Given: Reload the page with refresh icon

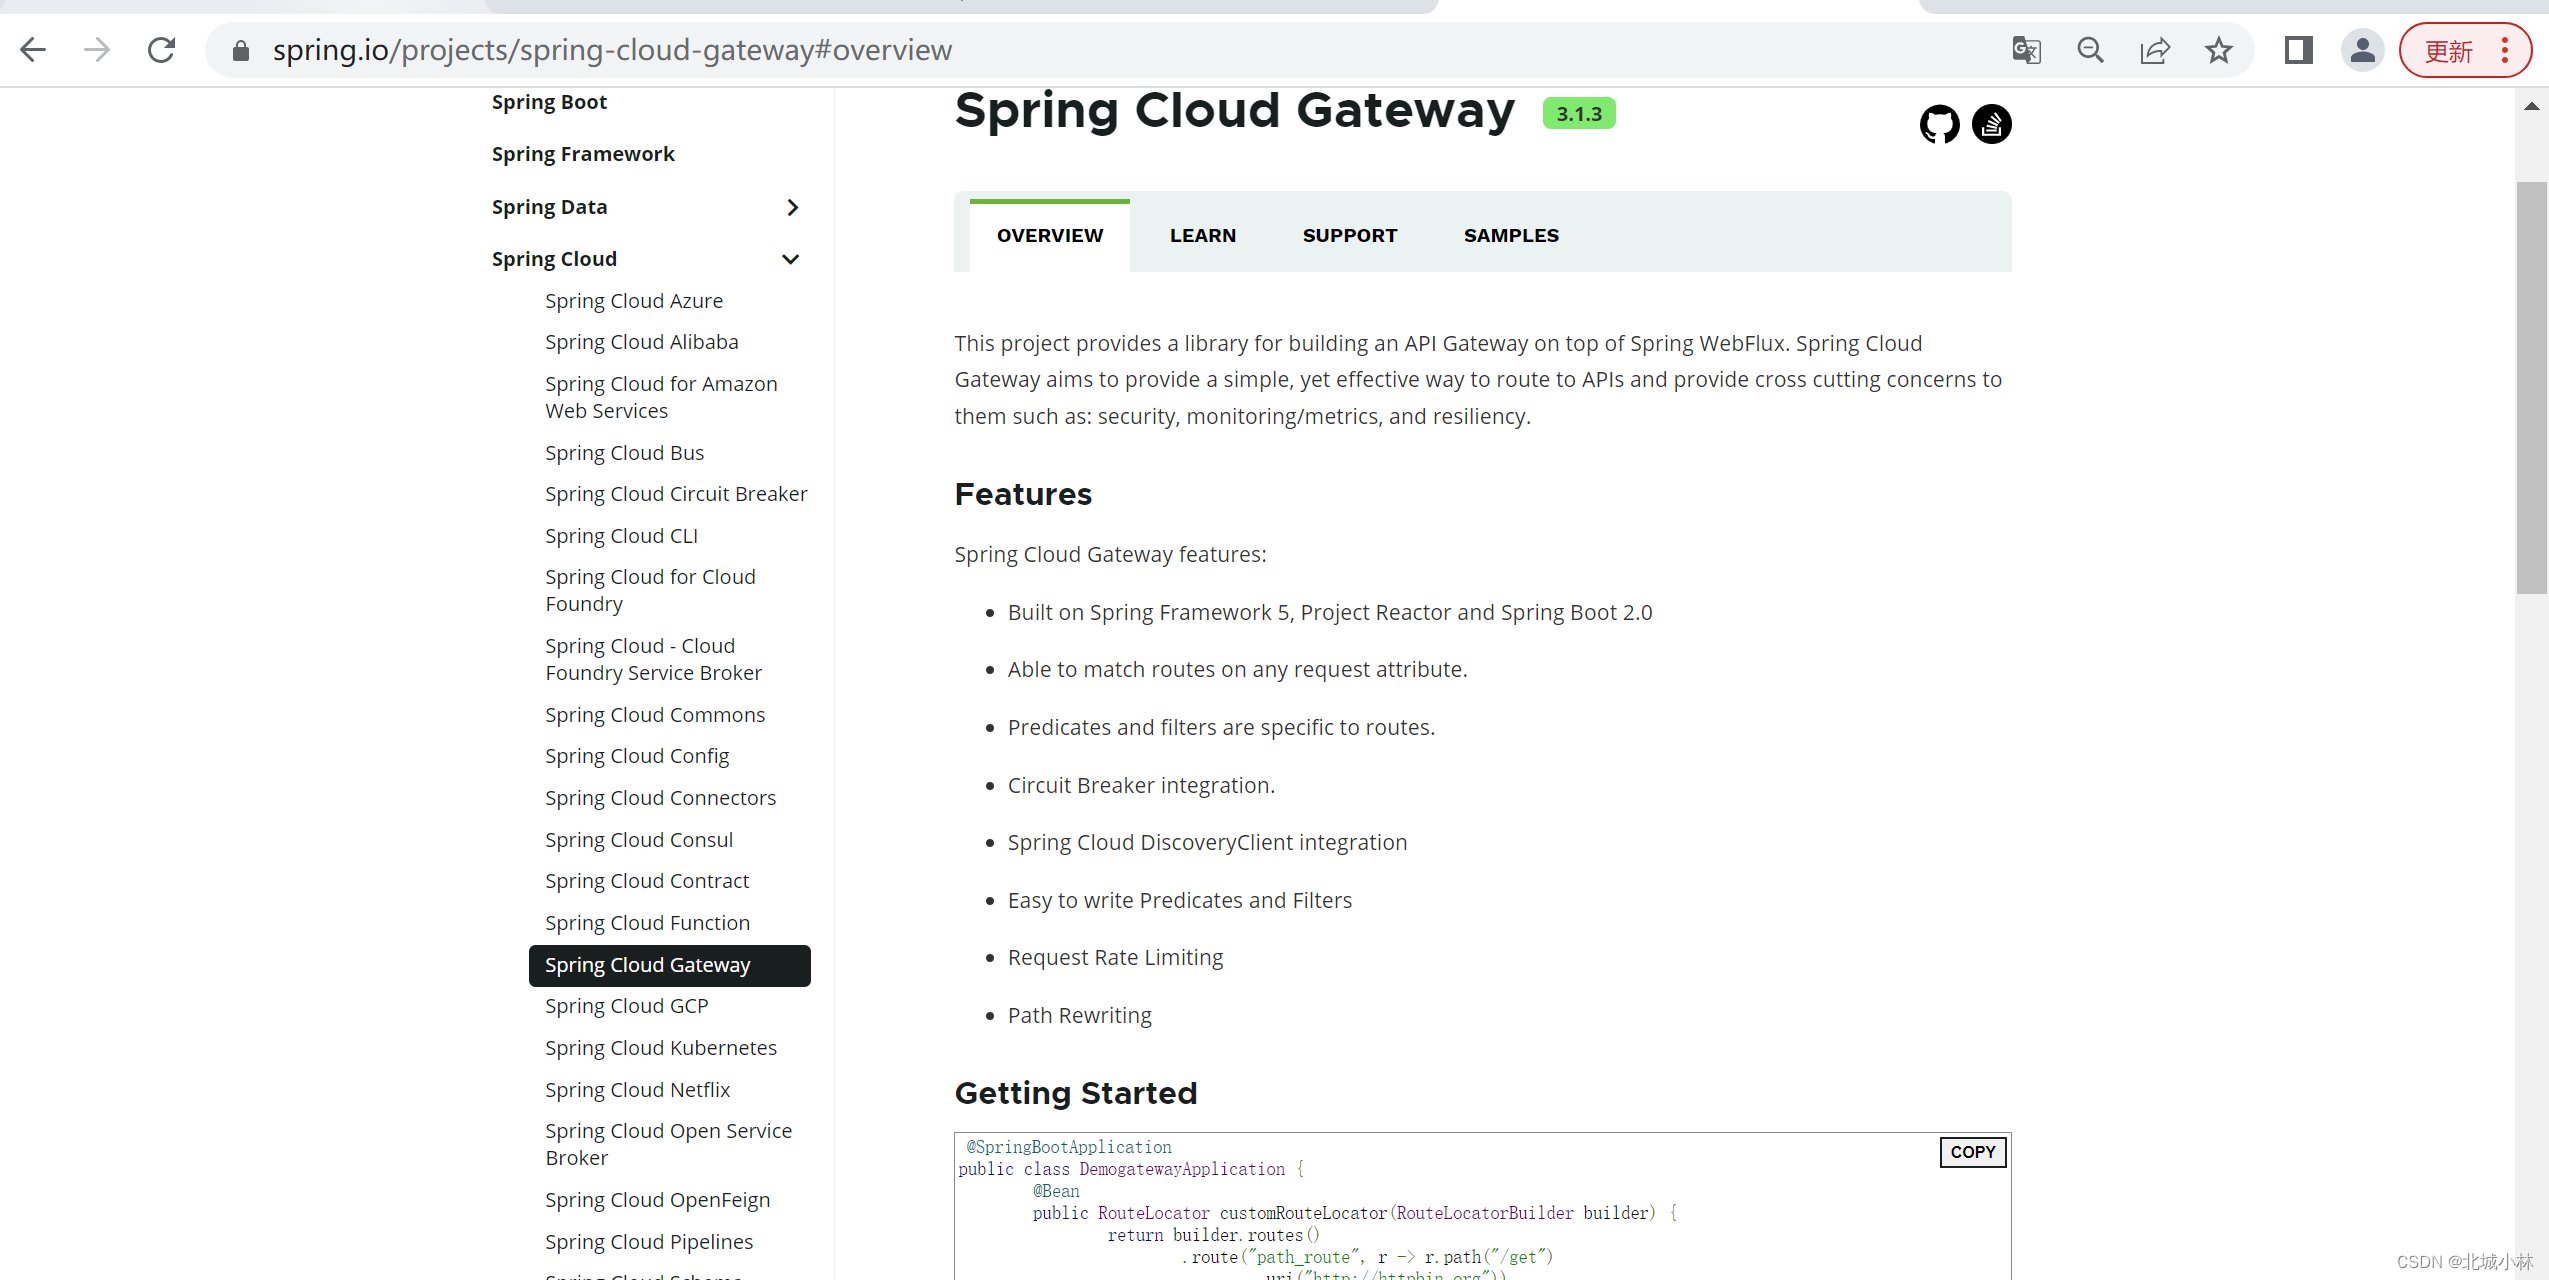Looking at the screenshot, I should pos(162,50).
